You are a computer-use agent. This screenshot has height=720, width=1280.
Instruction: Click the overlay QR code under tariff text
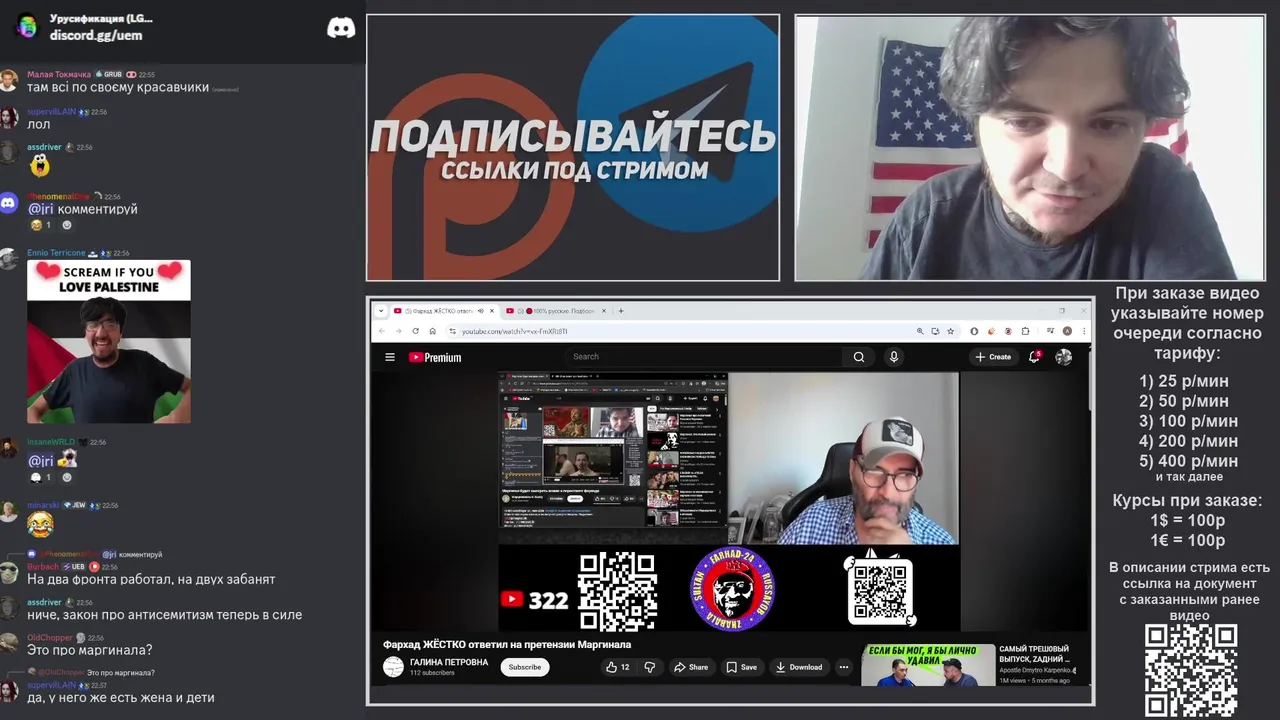click(1191, 671)
